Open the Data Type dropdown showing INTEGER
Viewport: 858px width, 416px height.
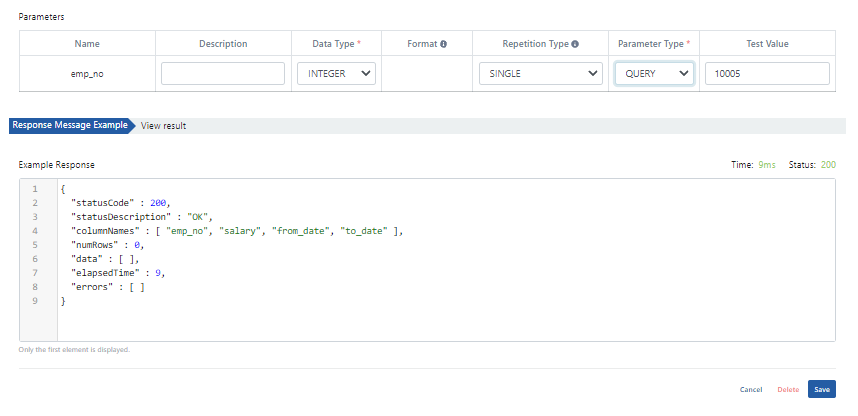click(336, 74)
